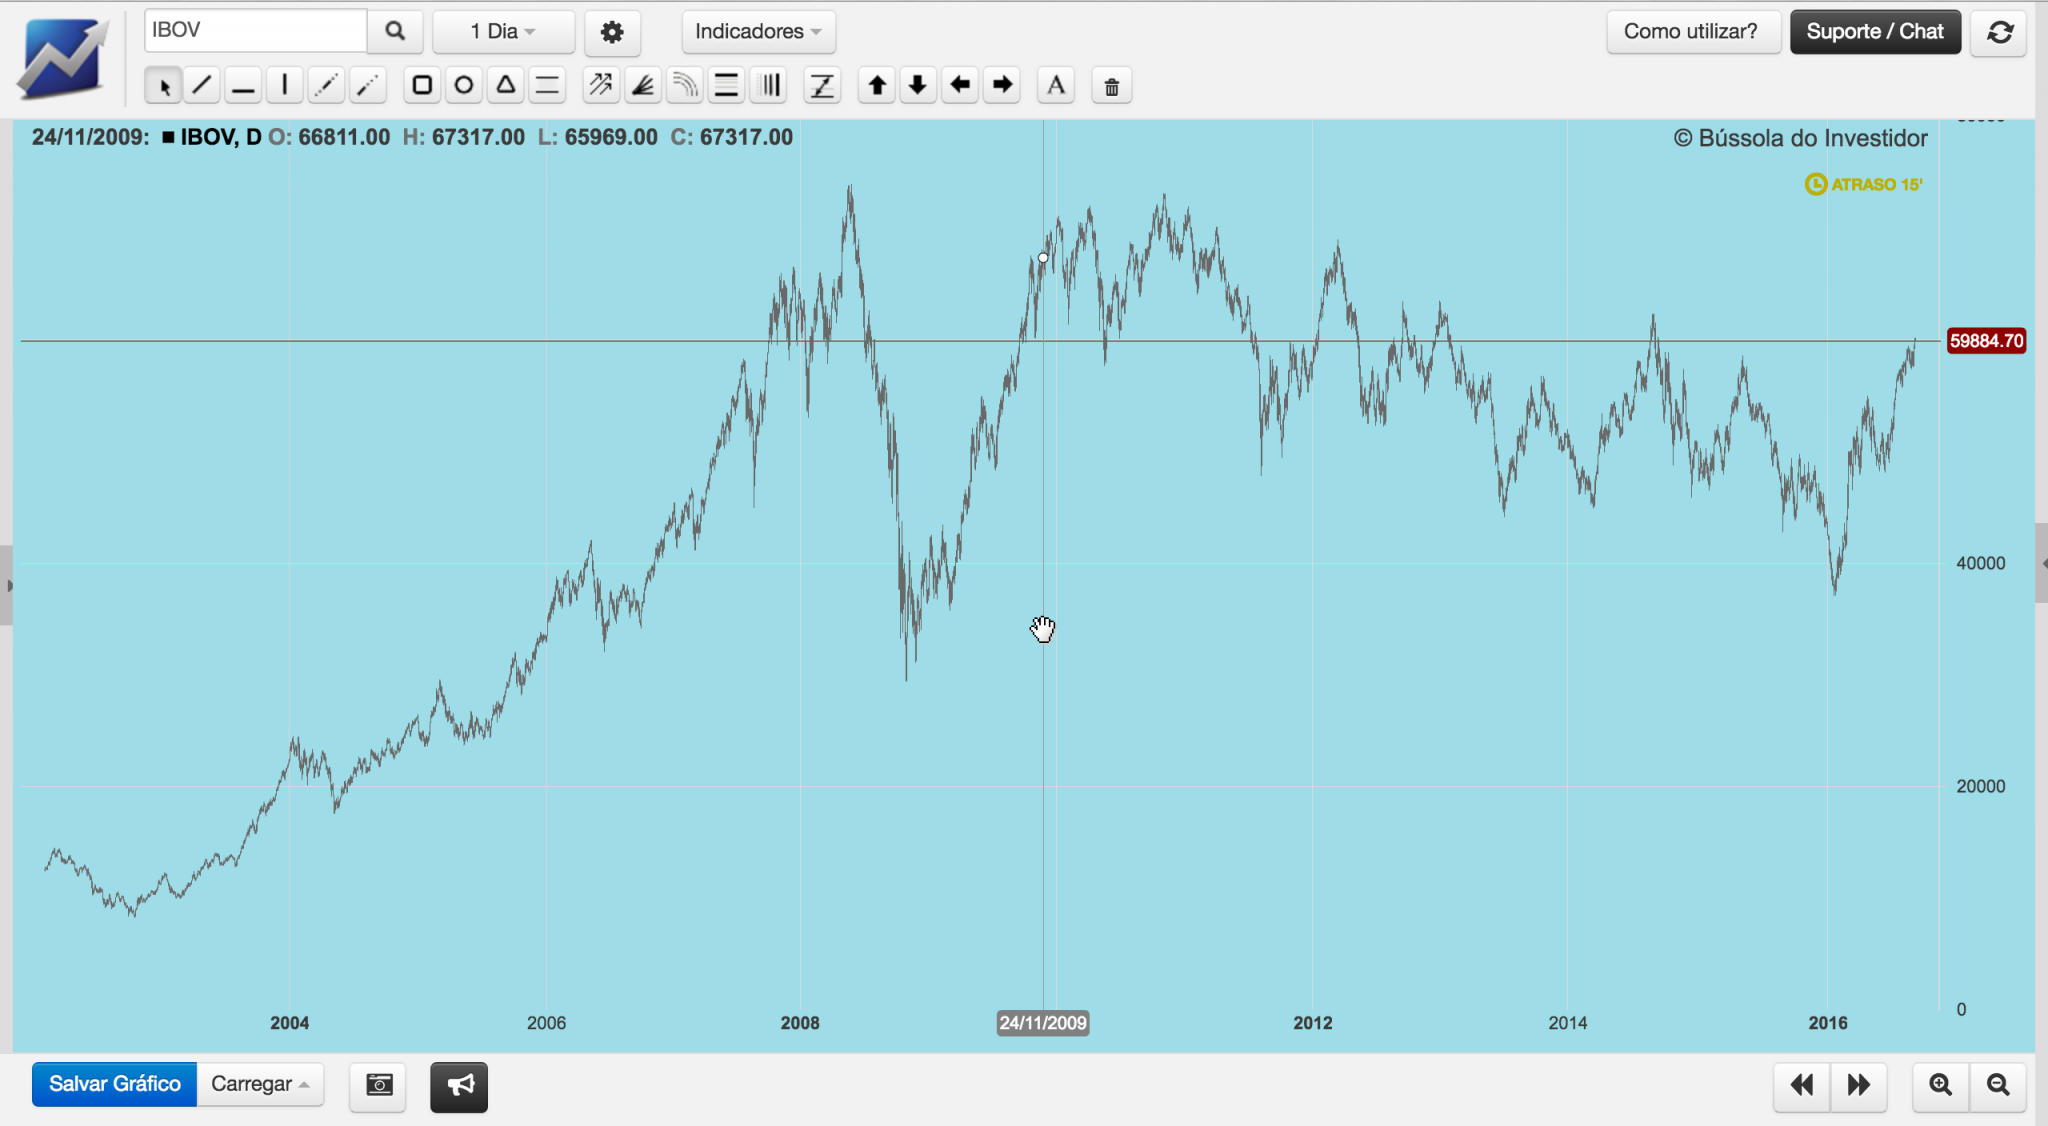Select the Z-shaped projection tool
This screenshot has height=1126, width=2048.
pos(822,86)
